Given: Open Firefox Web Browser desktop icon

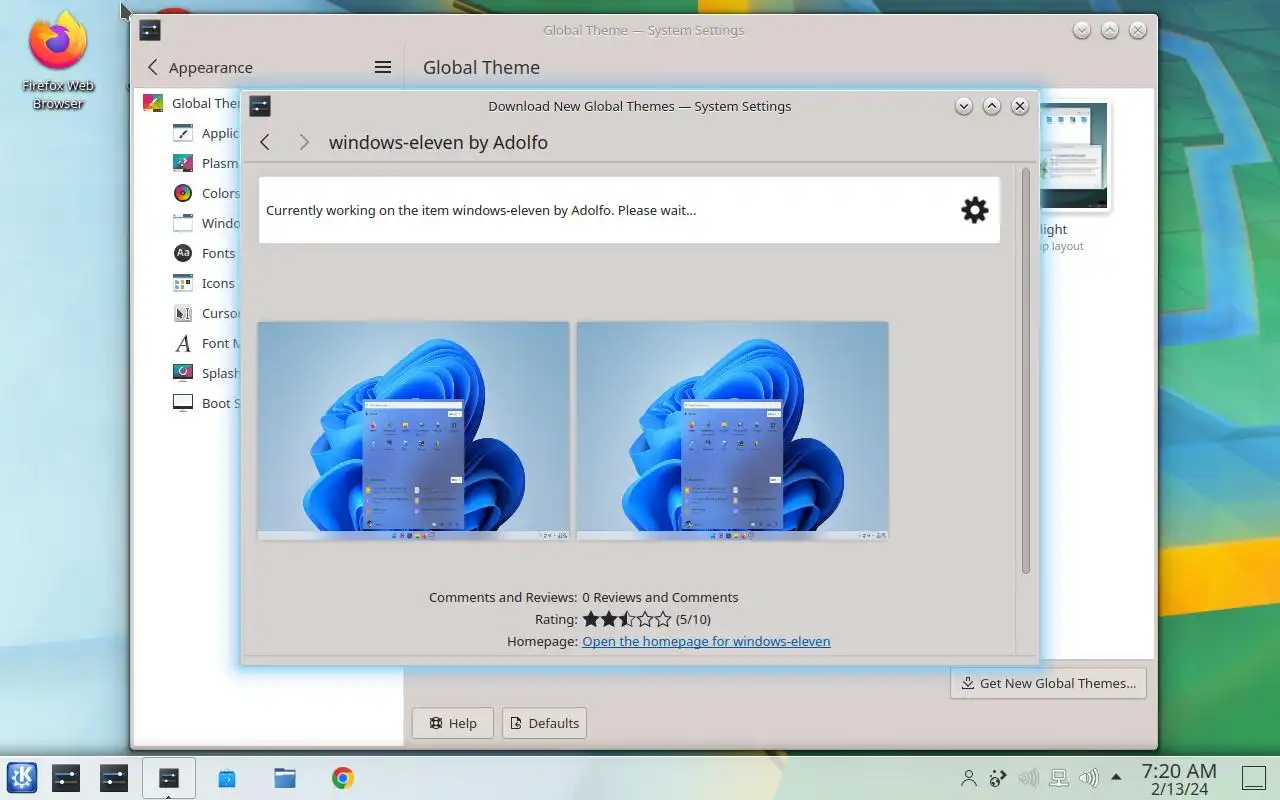Looking at the screenshot, I should (x=58, y=60).
